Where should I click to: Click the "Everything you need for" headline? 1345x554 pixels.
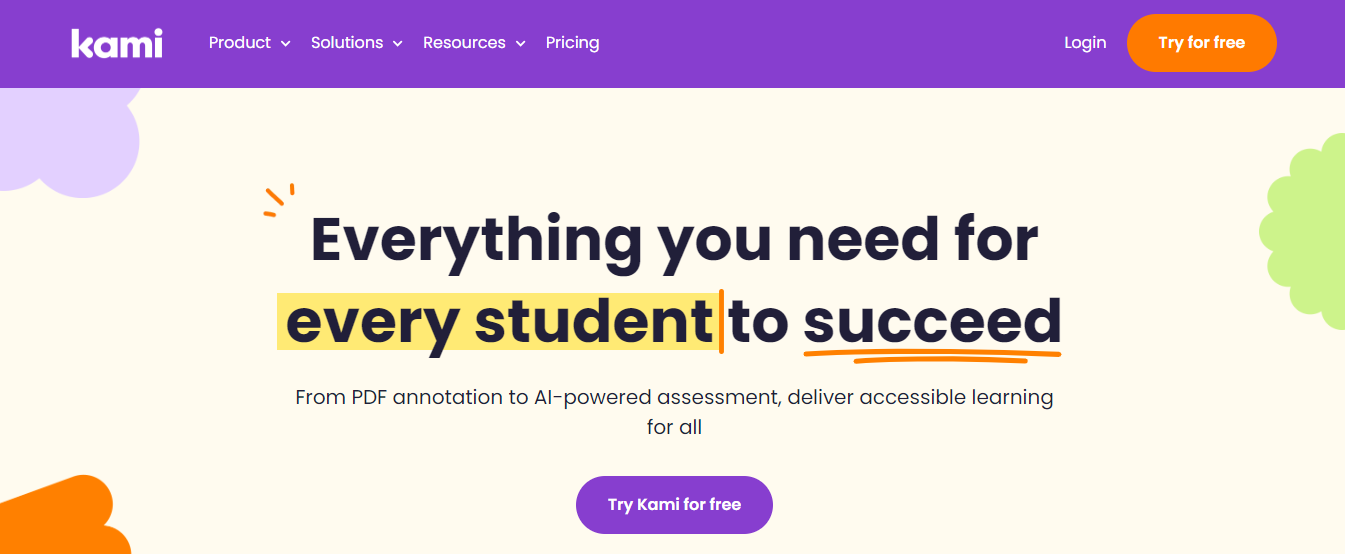click(674, 240)
